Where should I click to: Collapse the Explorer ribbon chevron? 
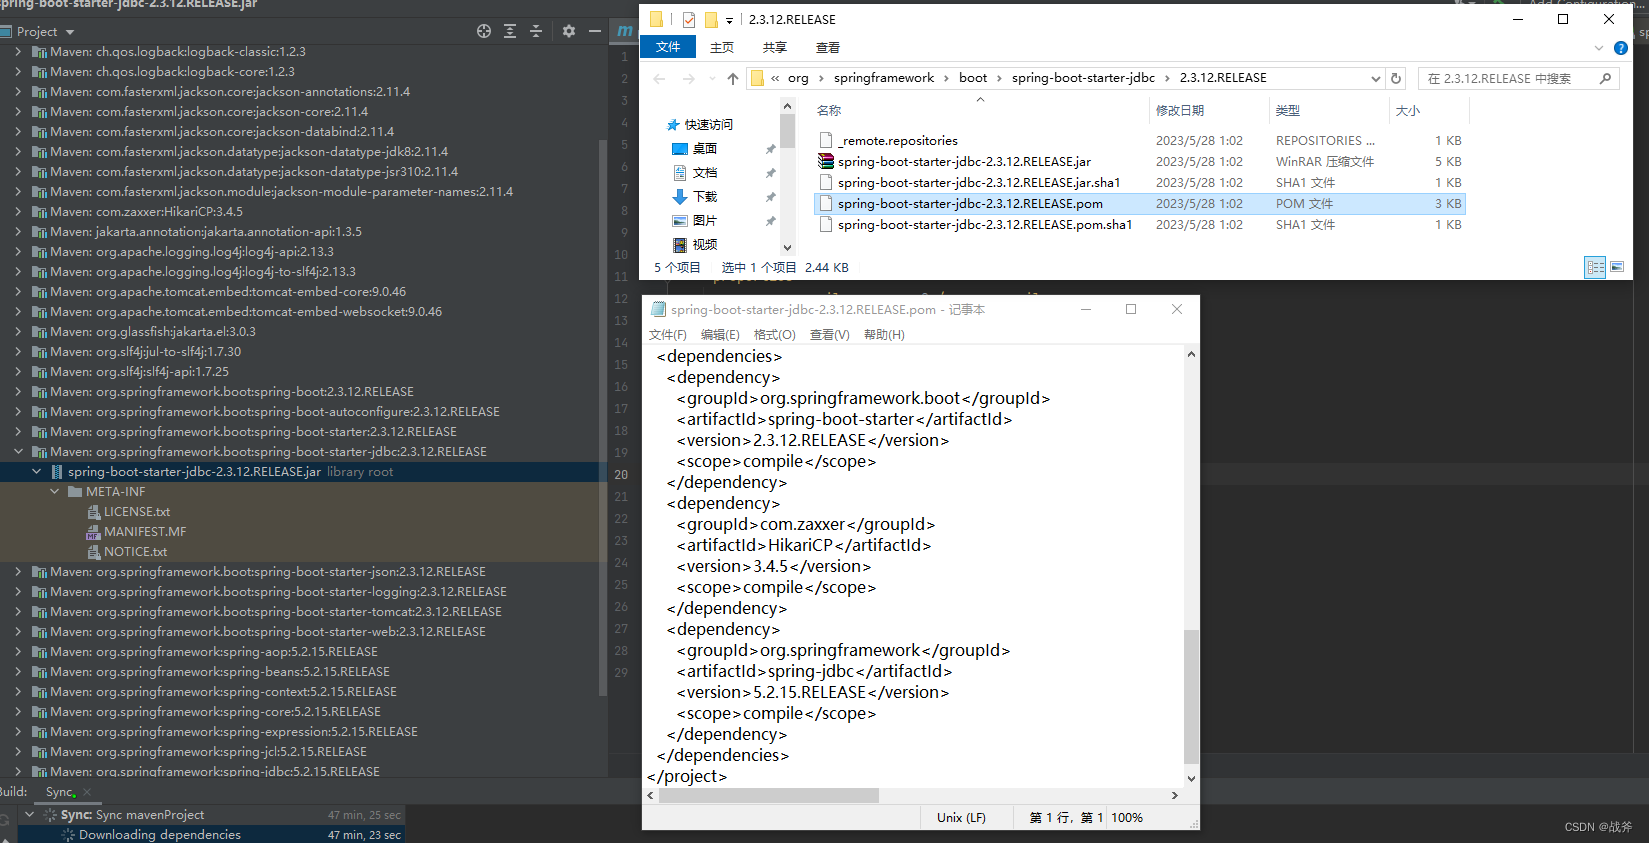[x=1598, y=48]
